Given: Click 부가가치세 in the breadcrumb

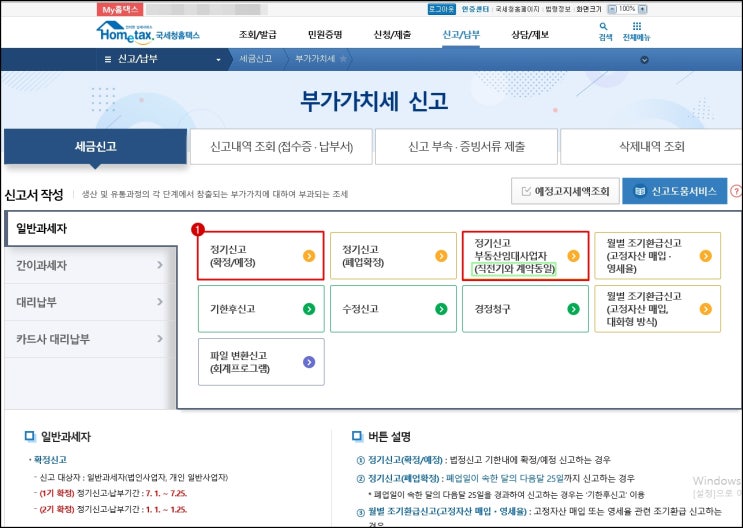Looking at the screenshot, I should click(315, 59).
